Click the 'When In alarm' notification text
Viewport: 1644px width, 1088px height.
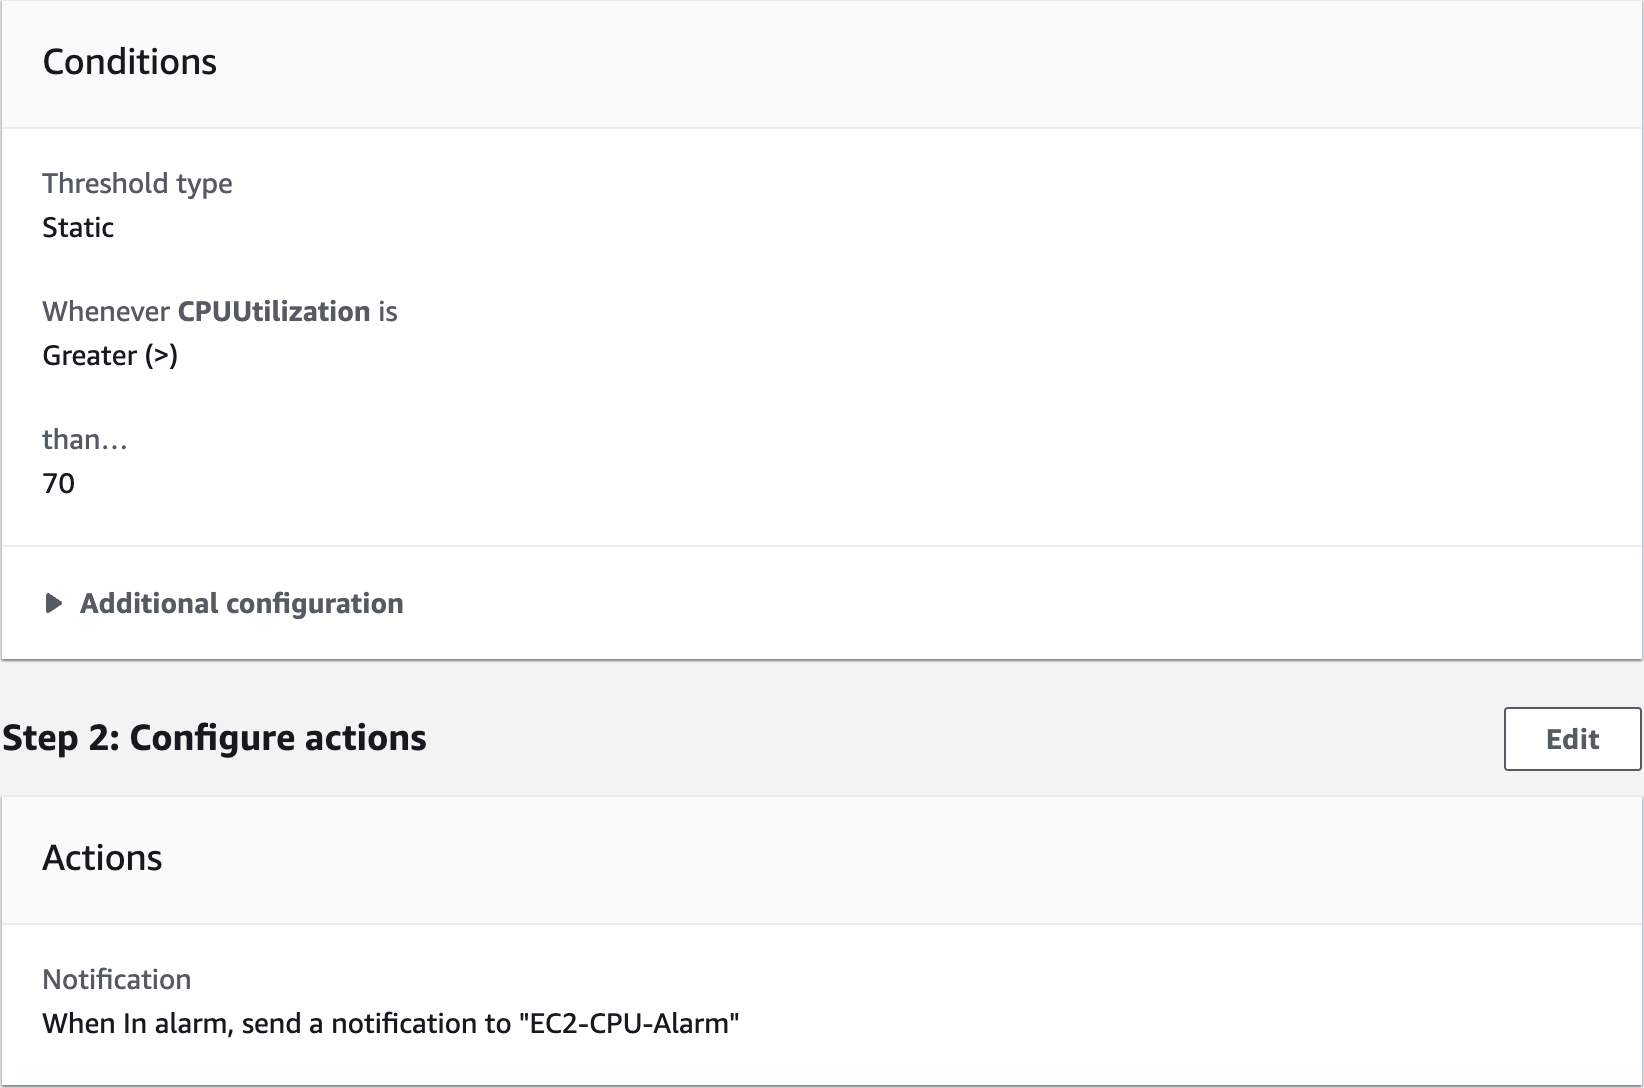click(x=134, y=1023)
